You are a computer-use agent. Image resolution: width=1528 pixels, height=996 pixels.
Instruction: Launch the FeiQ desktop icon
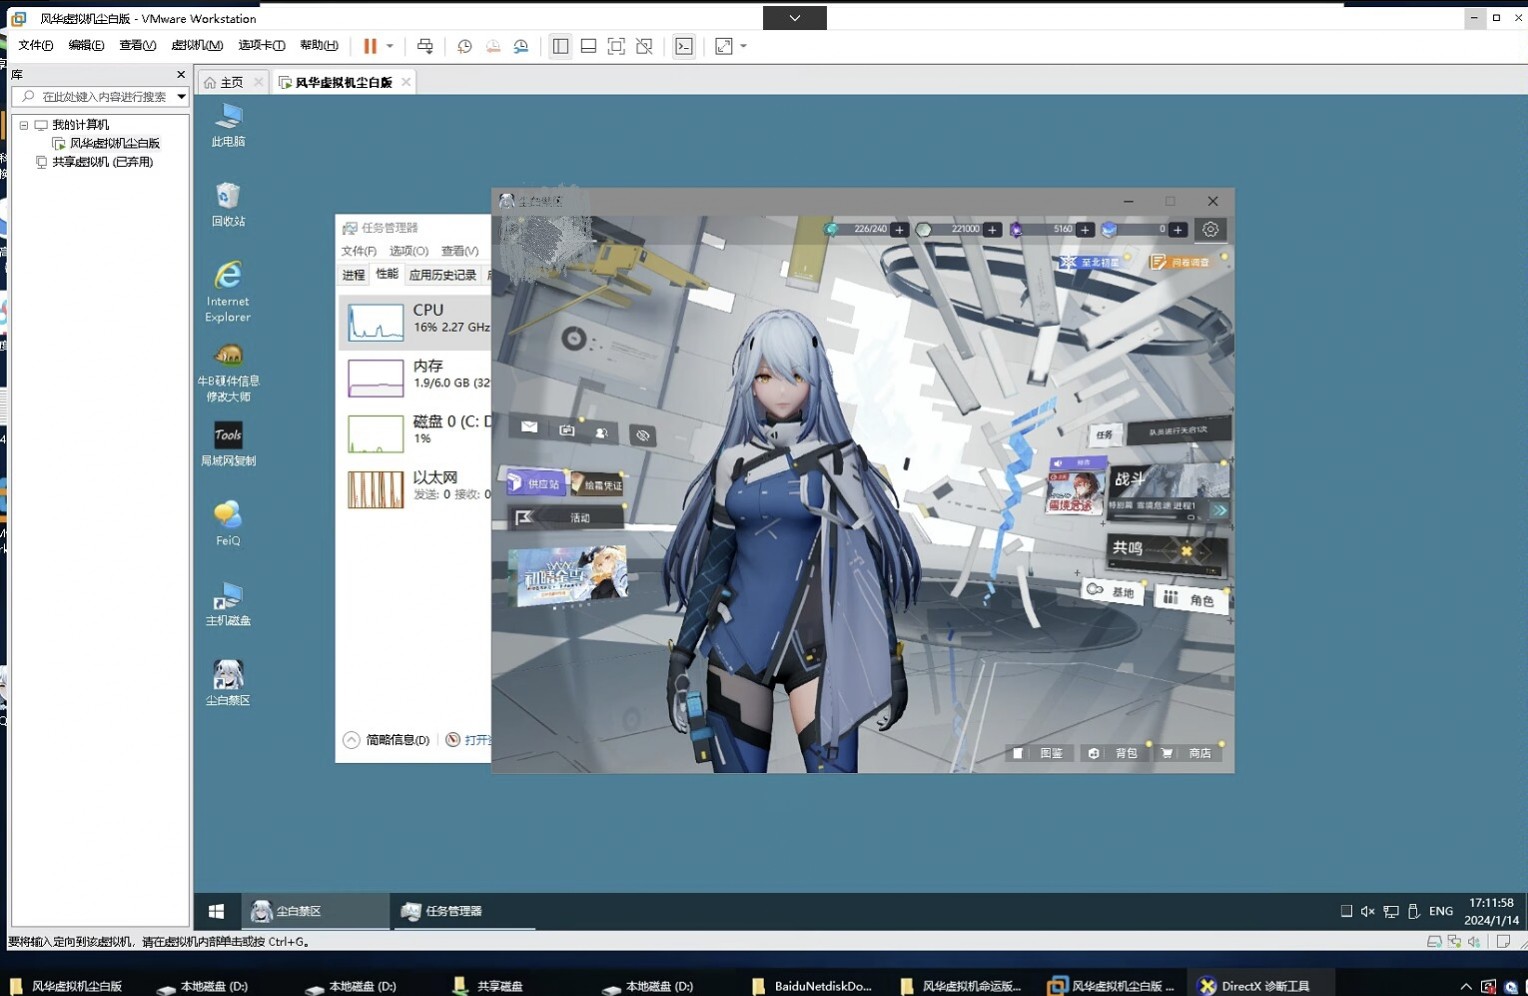pos(228,523)
